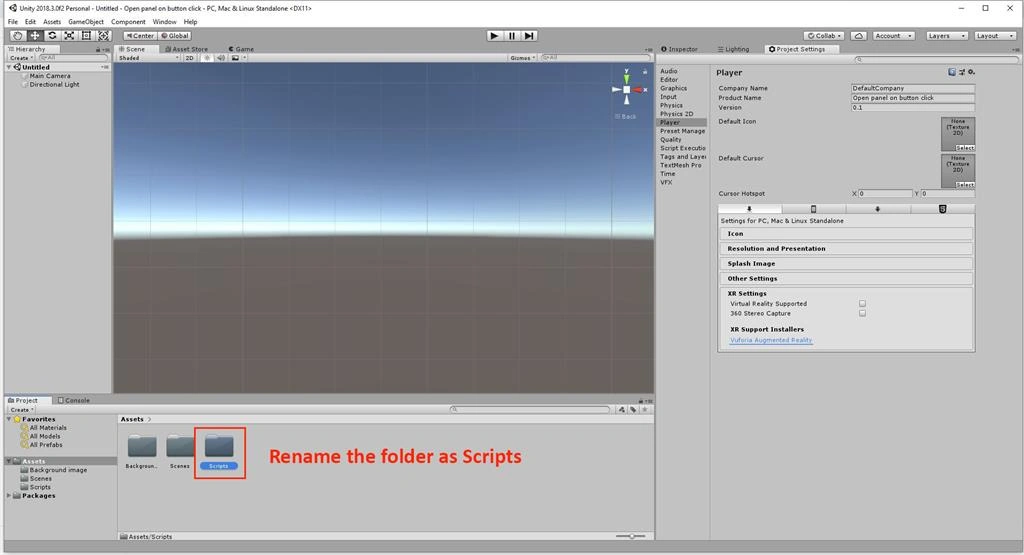Open the Background image folder icon
Viewport: 1024px width, 555px height.
coord(142,446)
